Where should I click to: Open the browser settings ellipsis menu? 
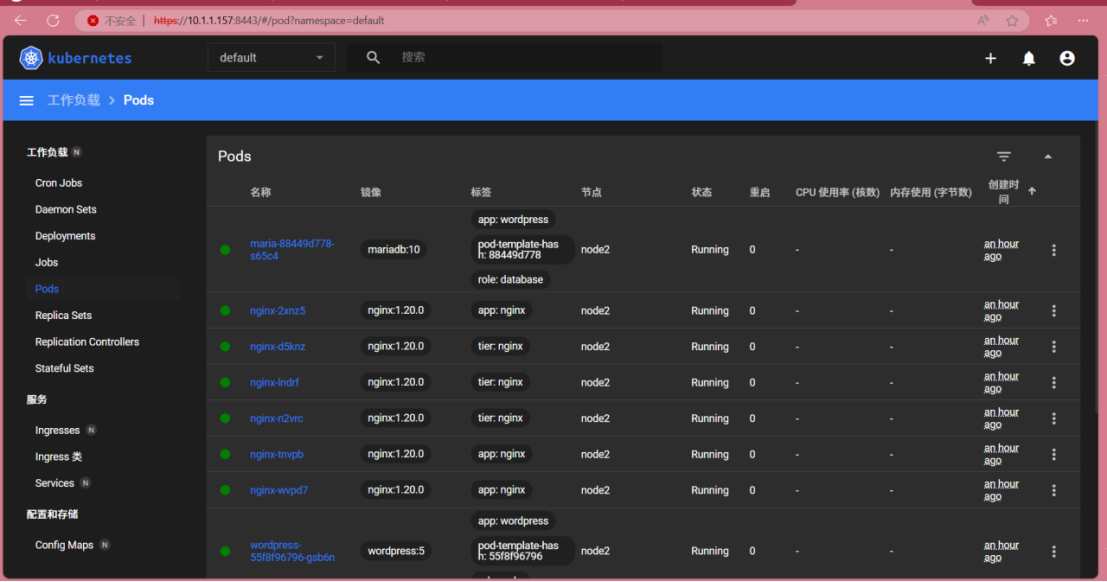[1084, 20]
